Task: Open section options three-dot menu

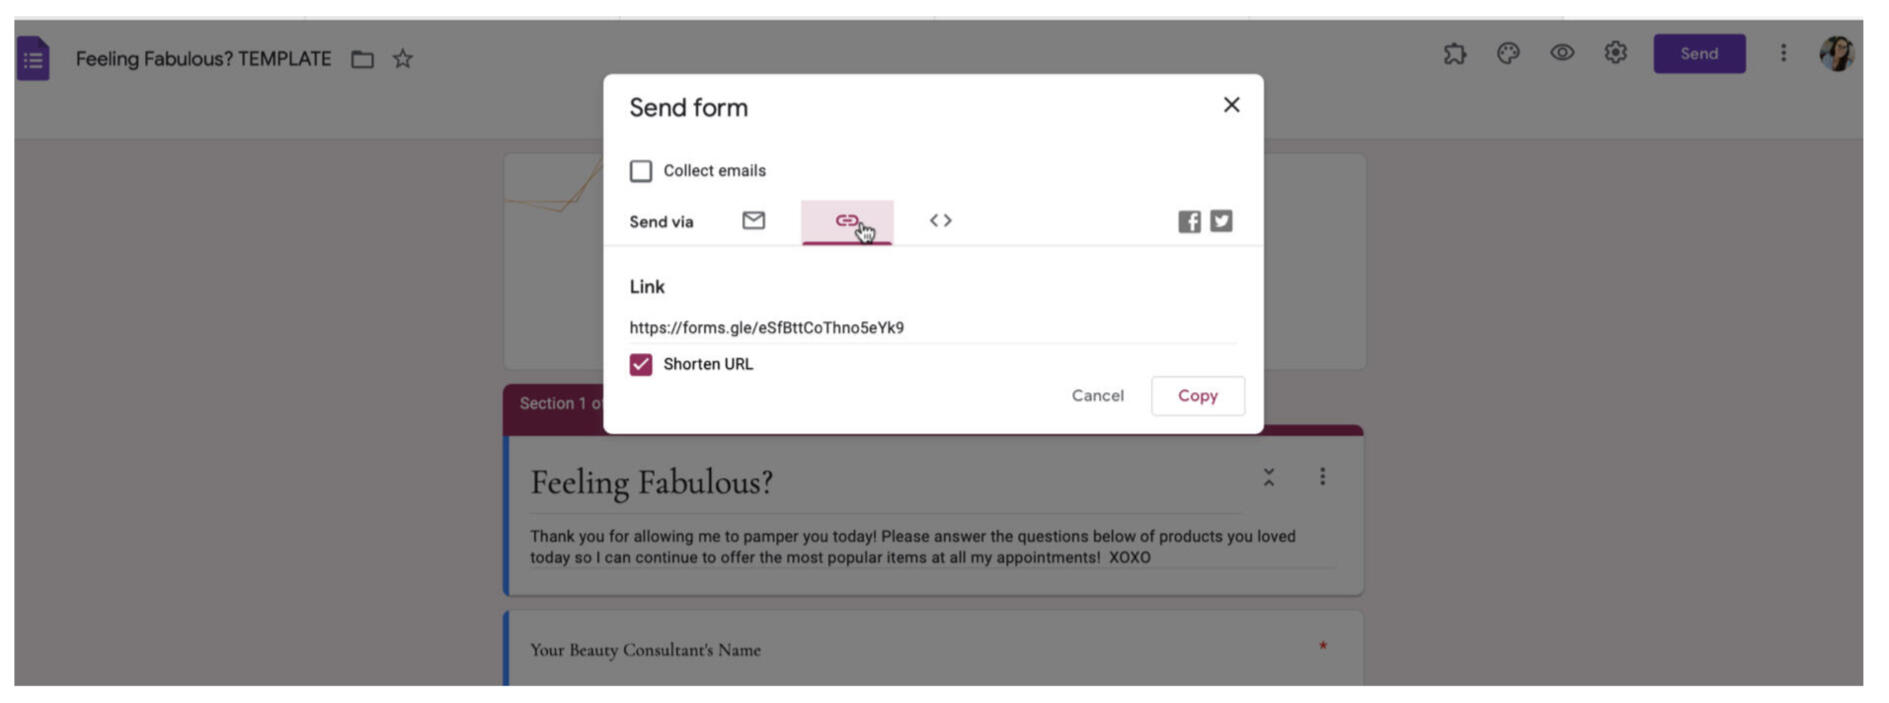Action: (x=1322, y=477)
